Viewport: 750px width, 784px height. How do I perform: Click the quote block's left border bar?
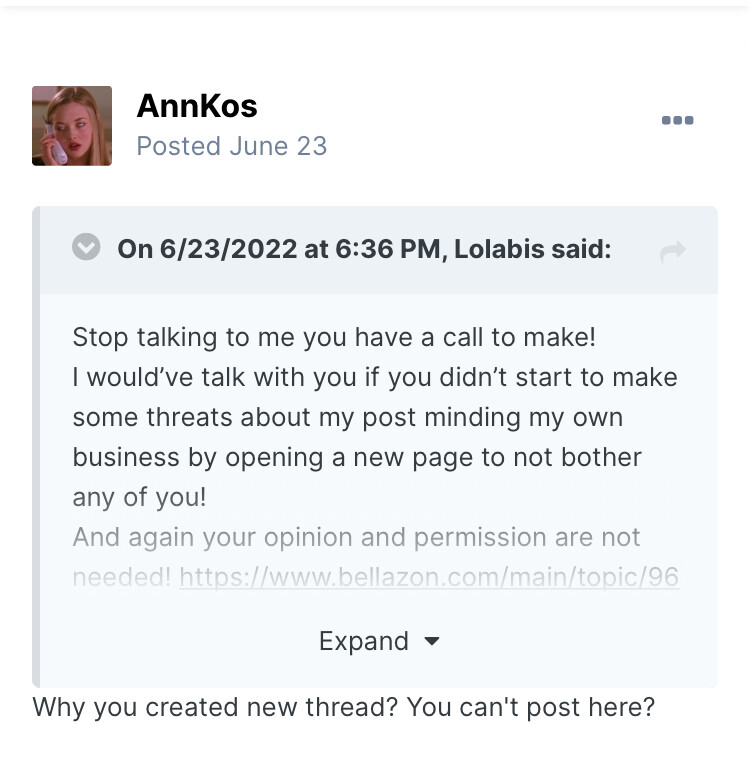36,446
